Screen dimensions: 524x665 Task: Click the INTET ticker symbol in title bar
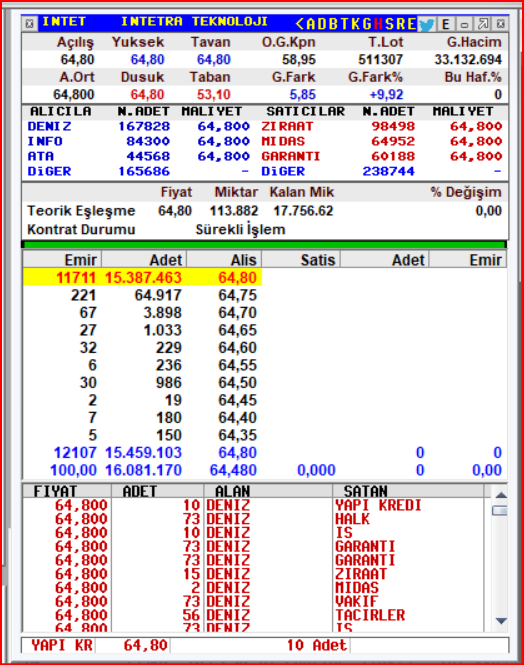point(64,21)
